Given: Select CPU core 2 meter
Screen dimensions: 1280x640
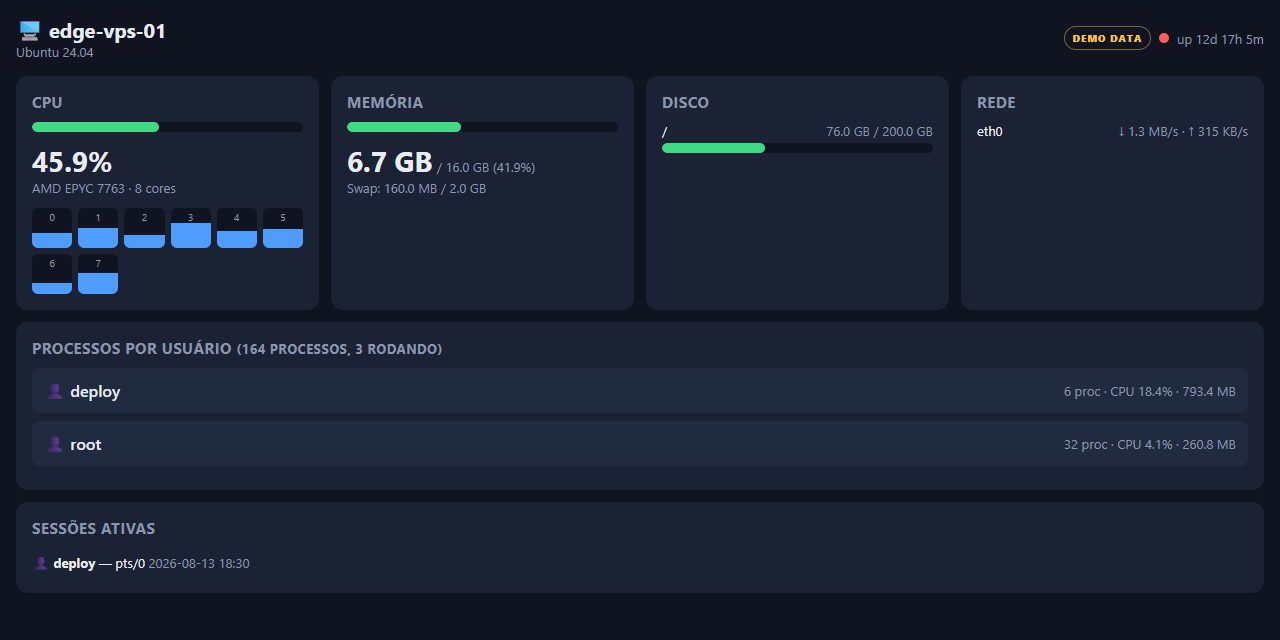Looking at the screenshot, I should pos(144,228).
